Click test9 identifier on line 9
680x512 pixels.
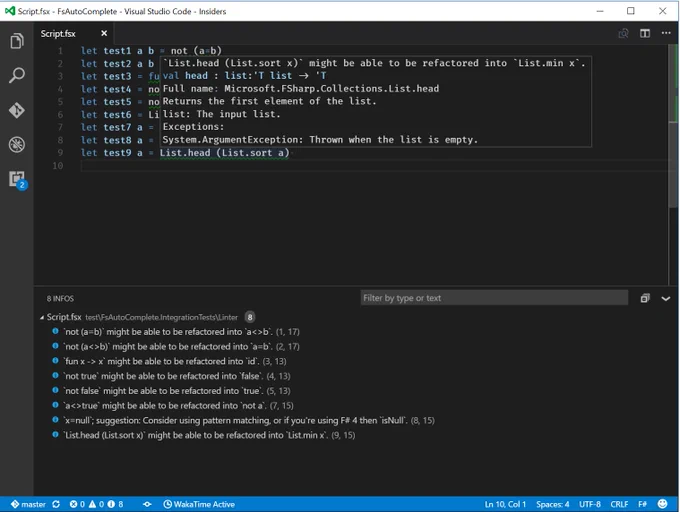pyautogui.click(x=117, y=153)
